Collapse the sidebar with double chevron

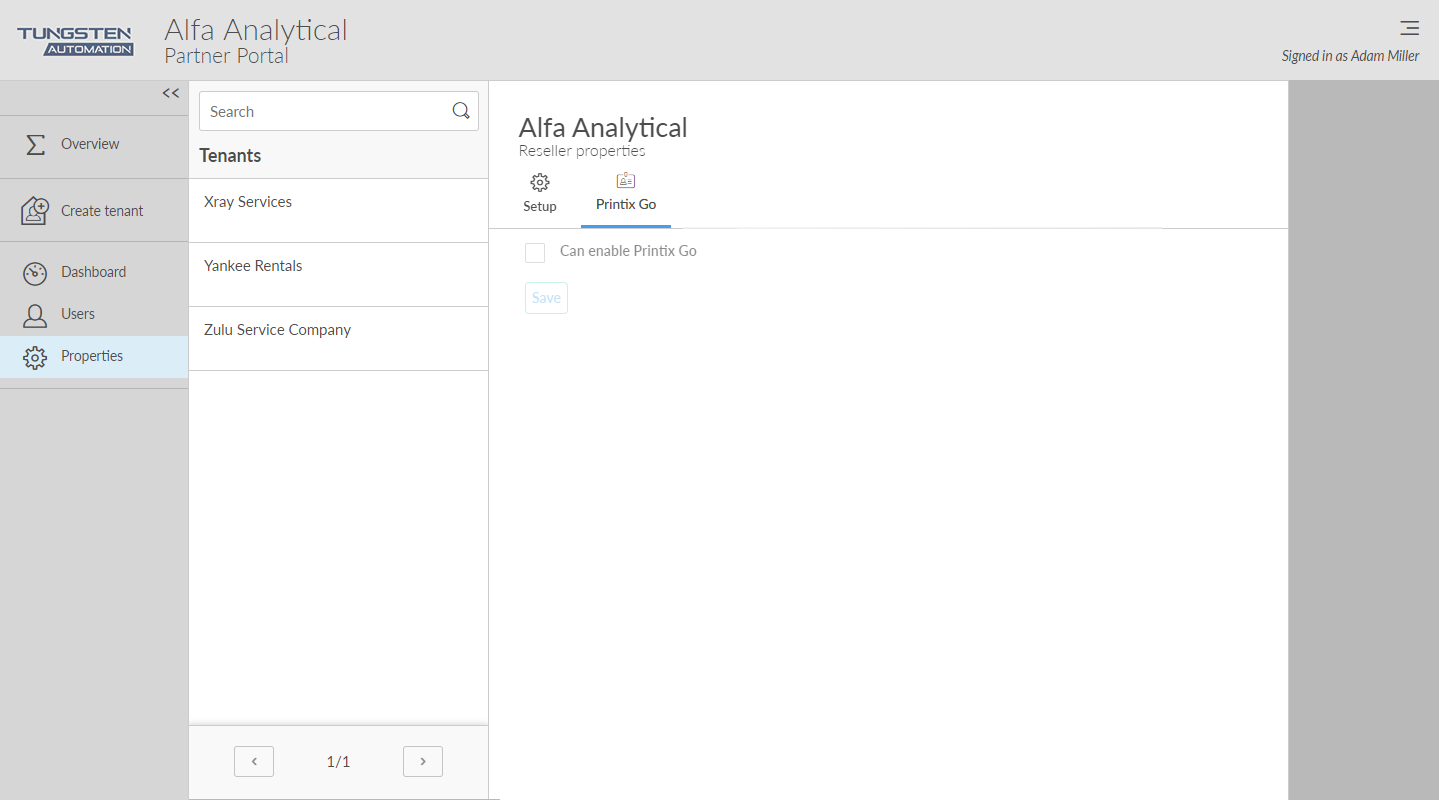pyautogui.click(x=171, y=93)
